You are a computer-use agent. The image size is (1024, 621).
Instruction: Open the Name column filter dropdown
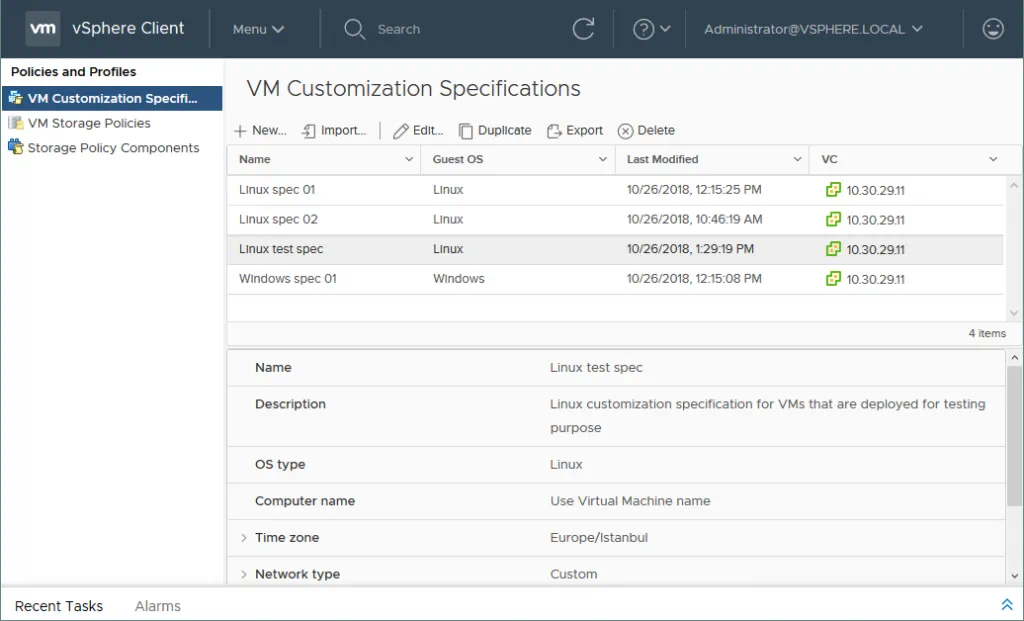click(x=408, y=160)
